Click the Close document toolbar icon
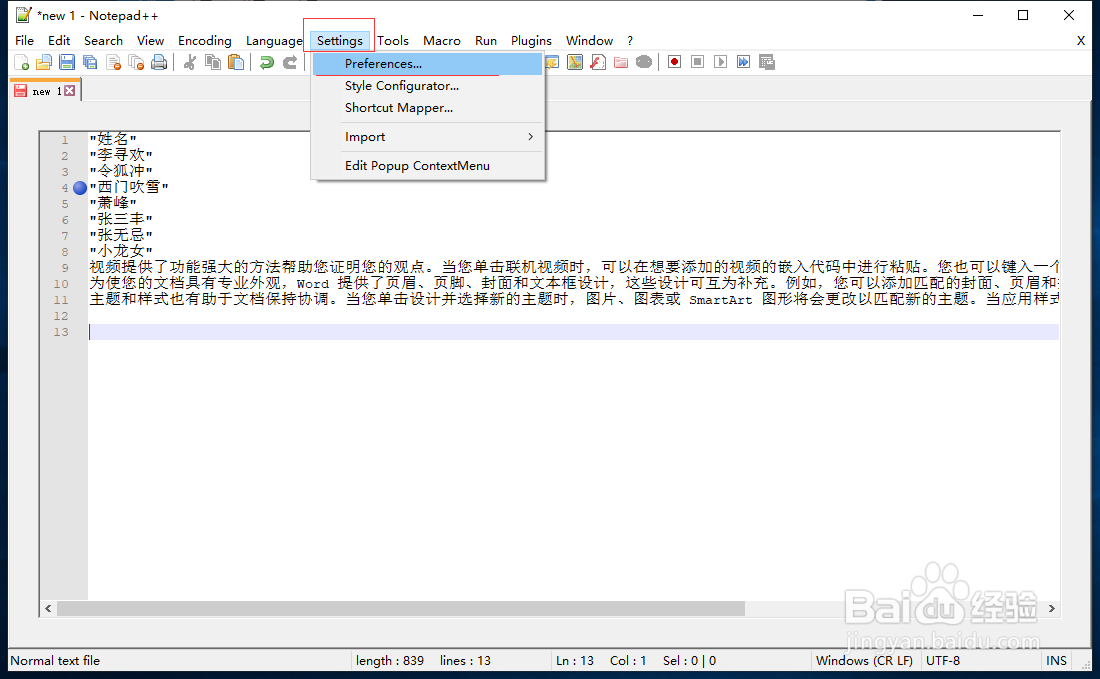Viewport: 1100px width, 679px height. pos(113,62)
